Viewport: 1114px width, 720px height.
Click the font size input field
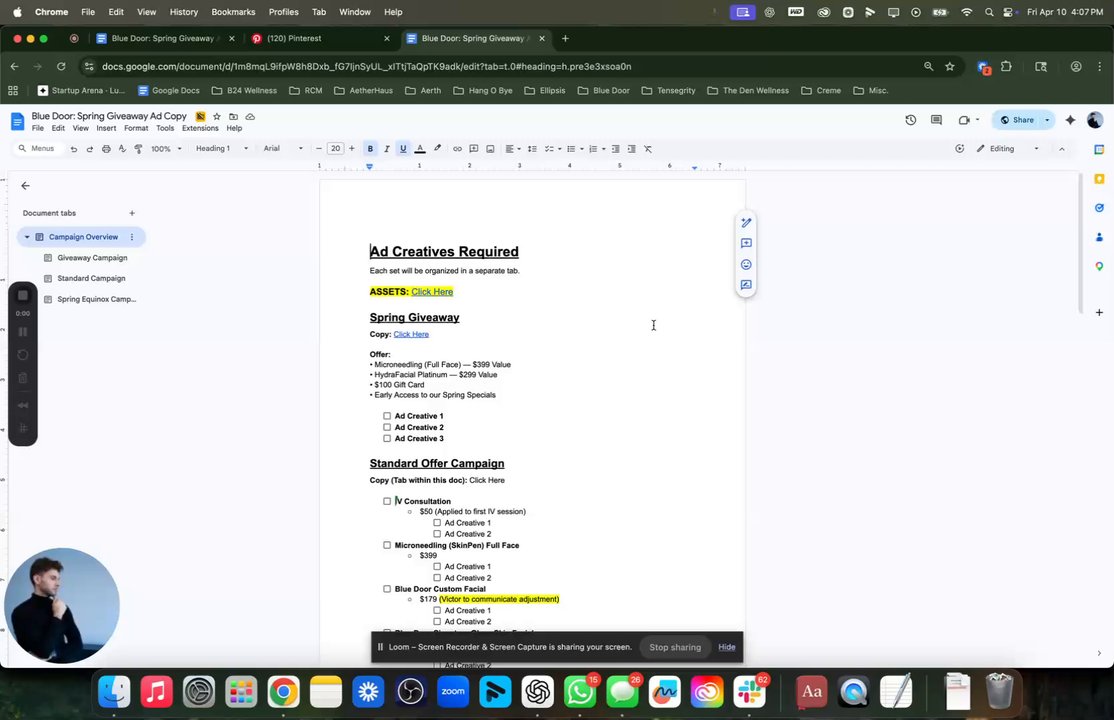(335, 149)
